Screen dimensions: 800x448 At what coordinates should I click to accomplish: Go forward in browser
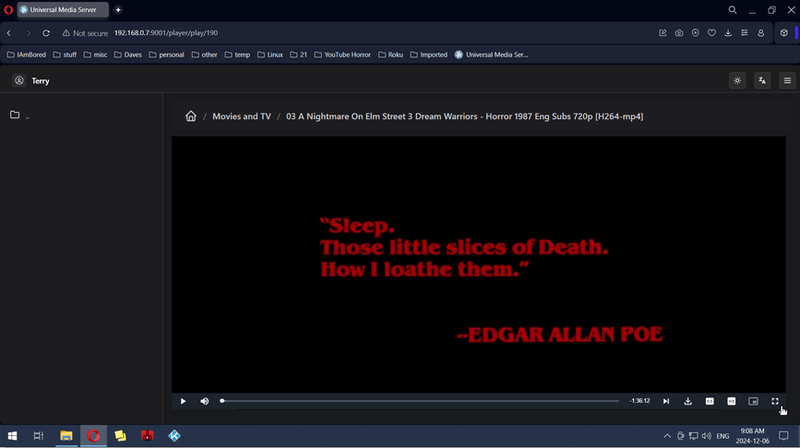pos(28,33)
